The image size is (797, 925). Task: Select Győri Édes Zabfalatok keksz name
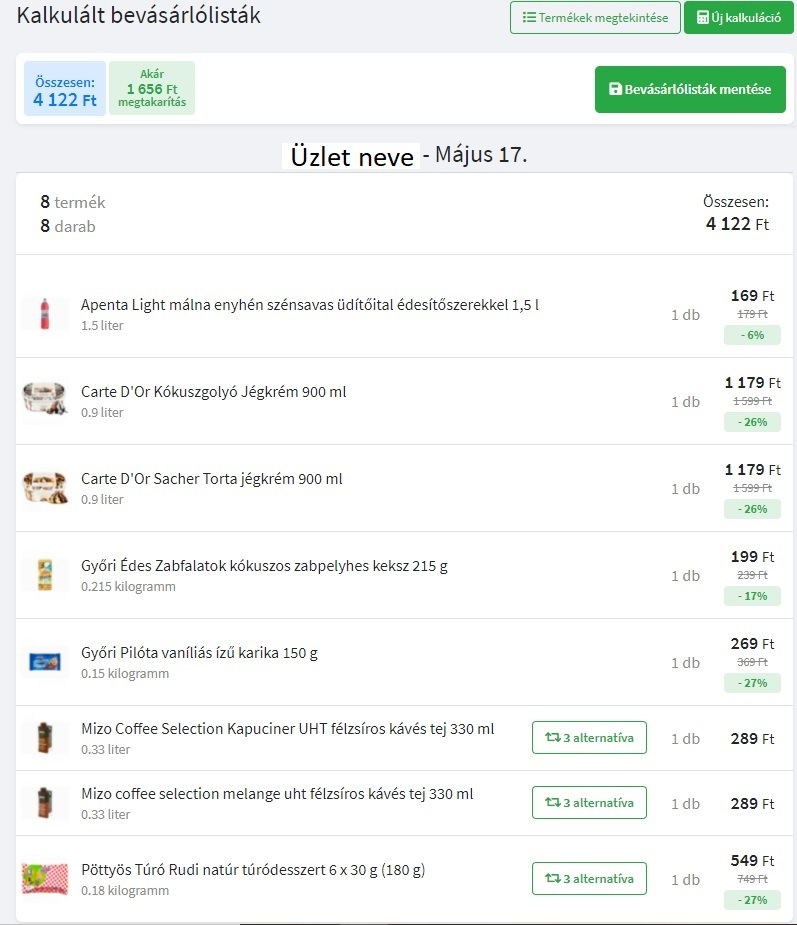(264, 566)
